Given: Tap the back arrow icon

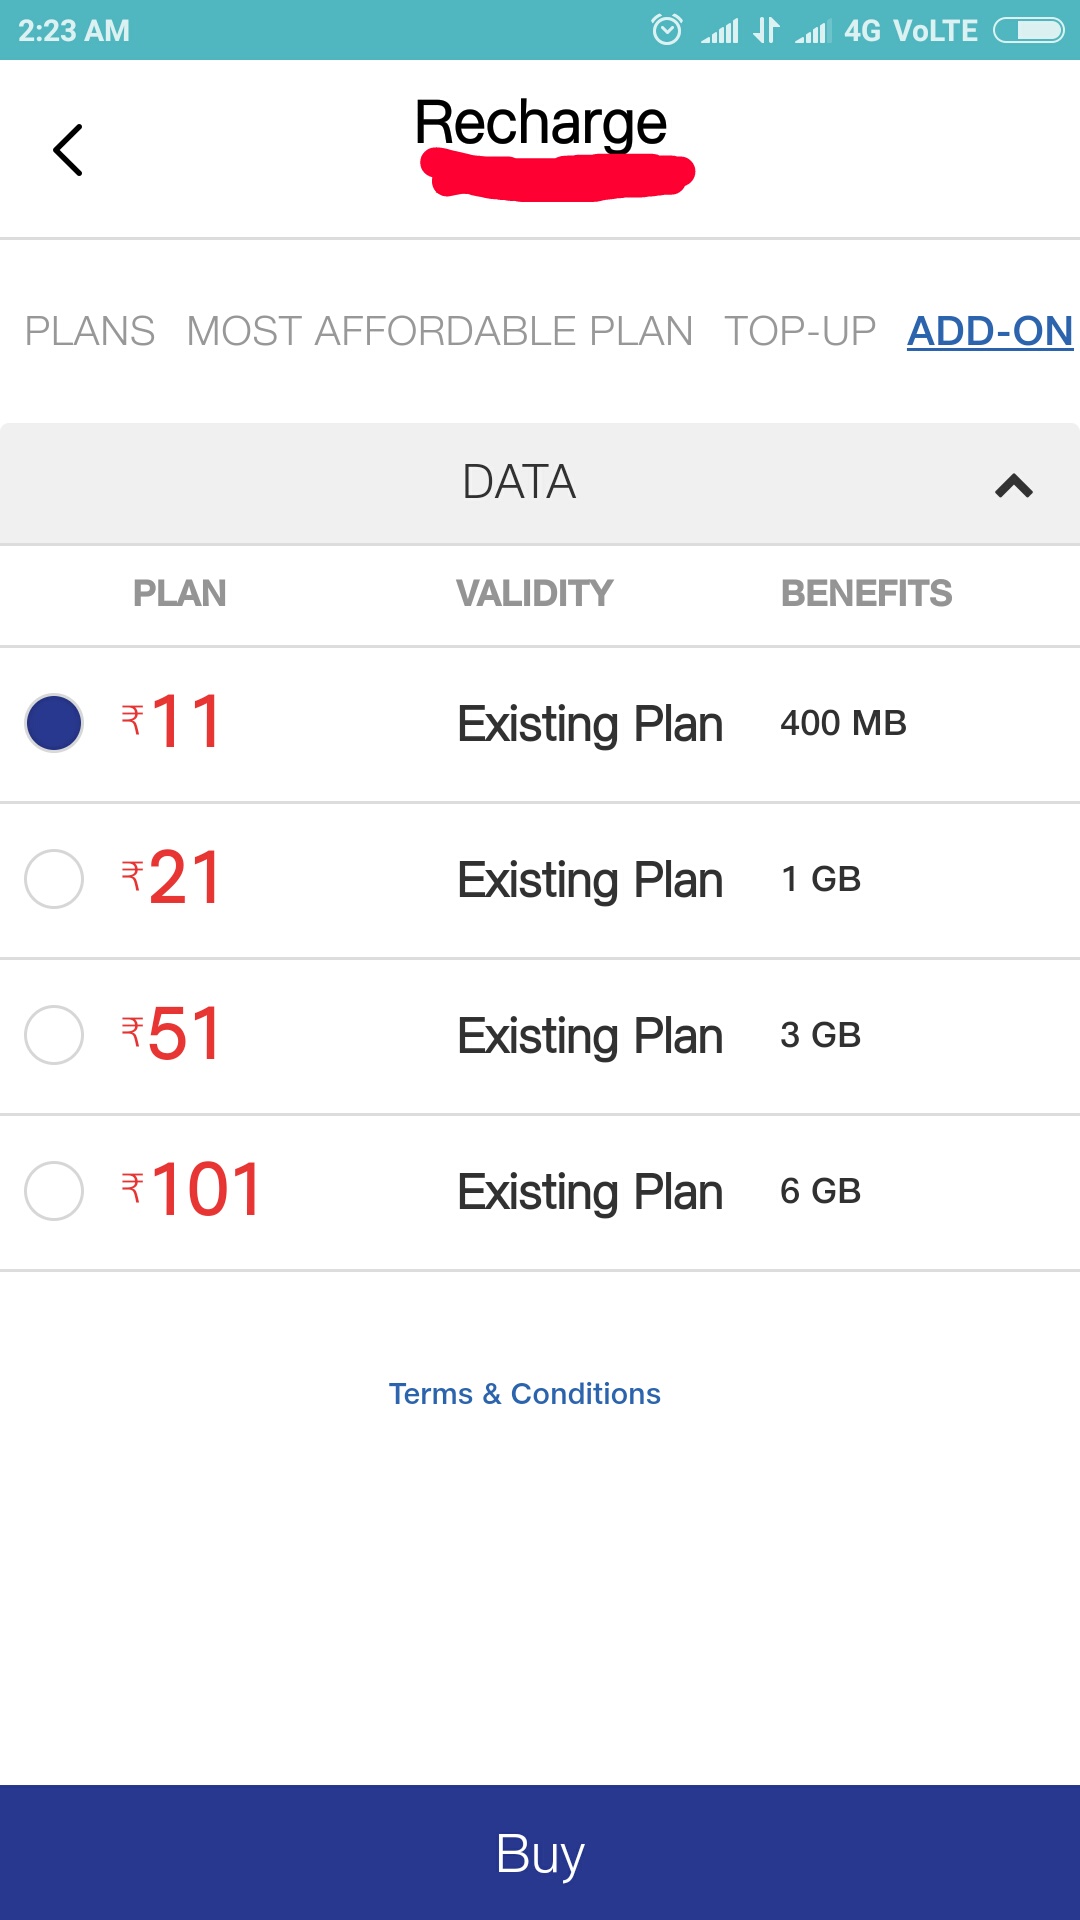Looking at the screenshot, I should 67,150.
